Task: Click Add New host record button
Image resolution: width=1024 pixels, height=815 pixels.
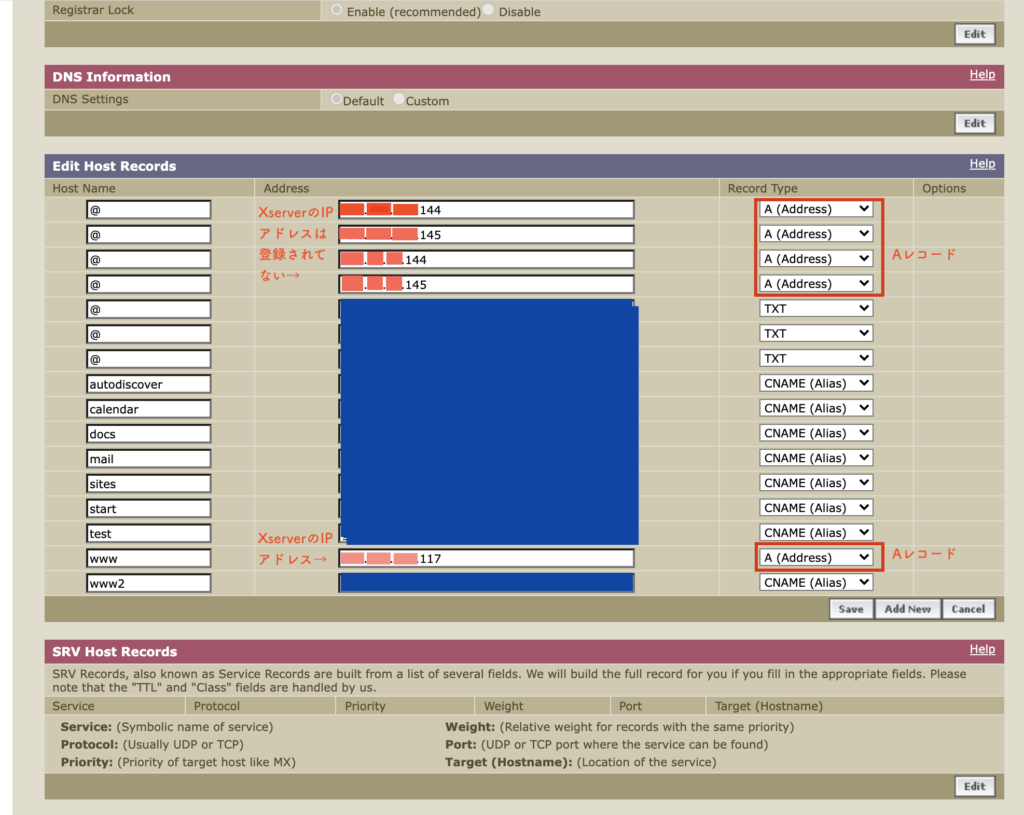Action: click(907, 609)
